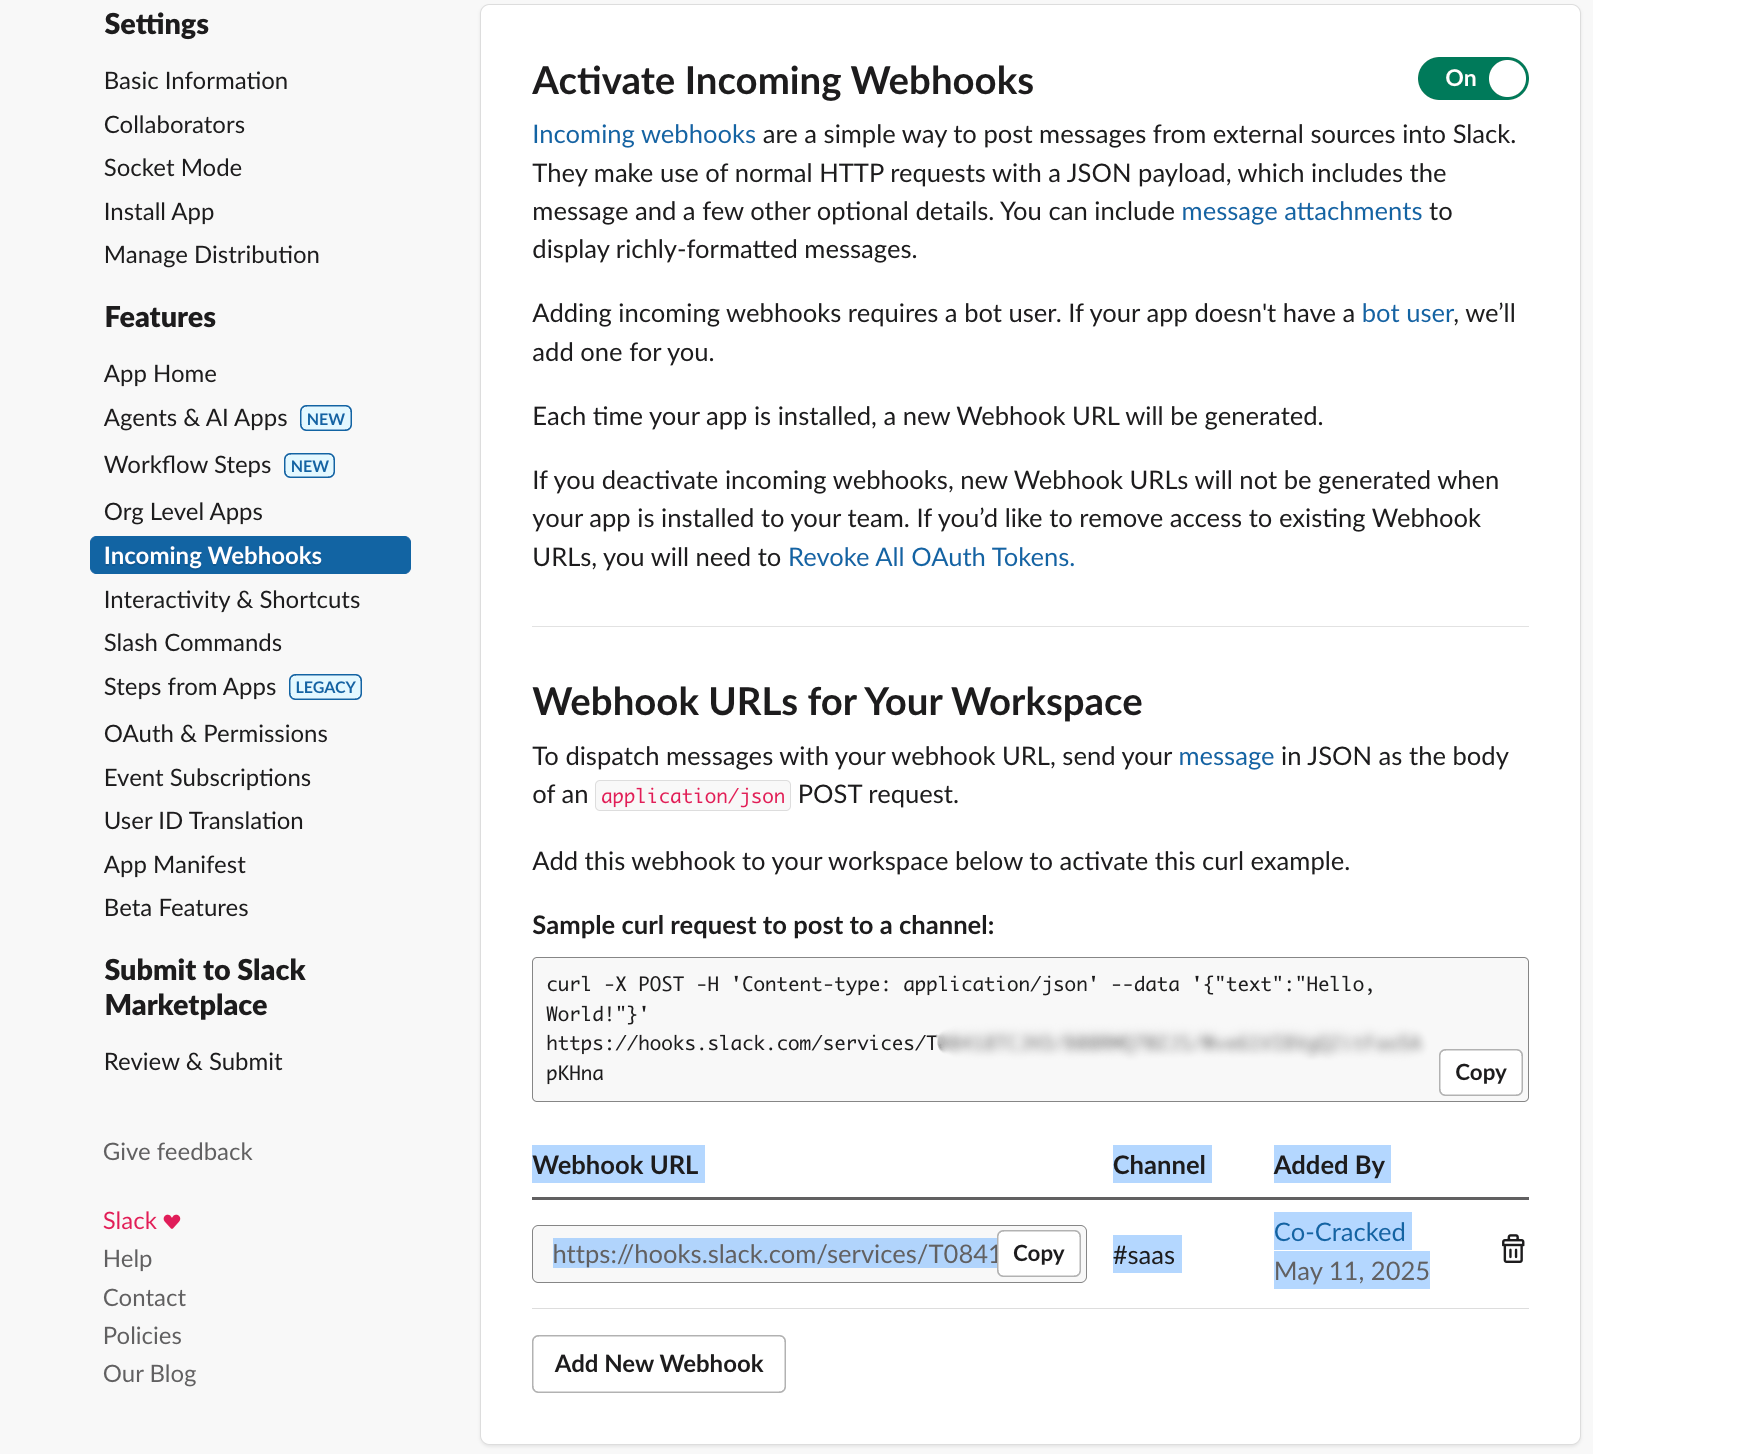Click Add New Webhook
The width and height of the screenshot is (1738, 1454).
[658, 1364]
